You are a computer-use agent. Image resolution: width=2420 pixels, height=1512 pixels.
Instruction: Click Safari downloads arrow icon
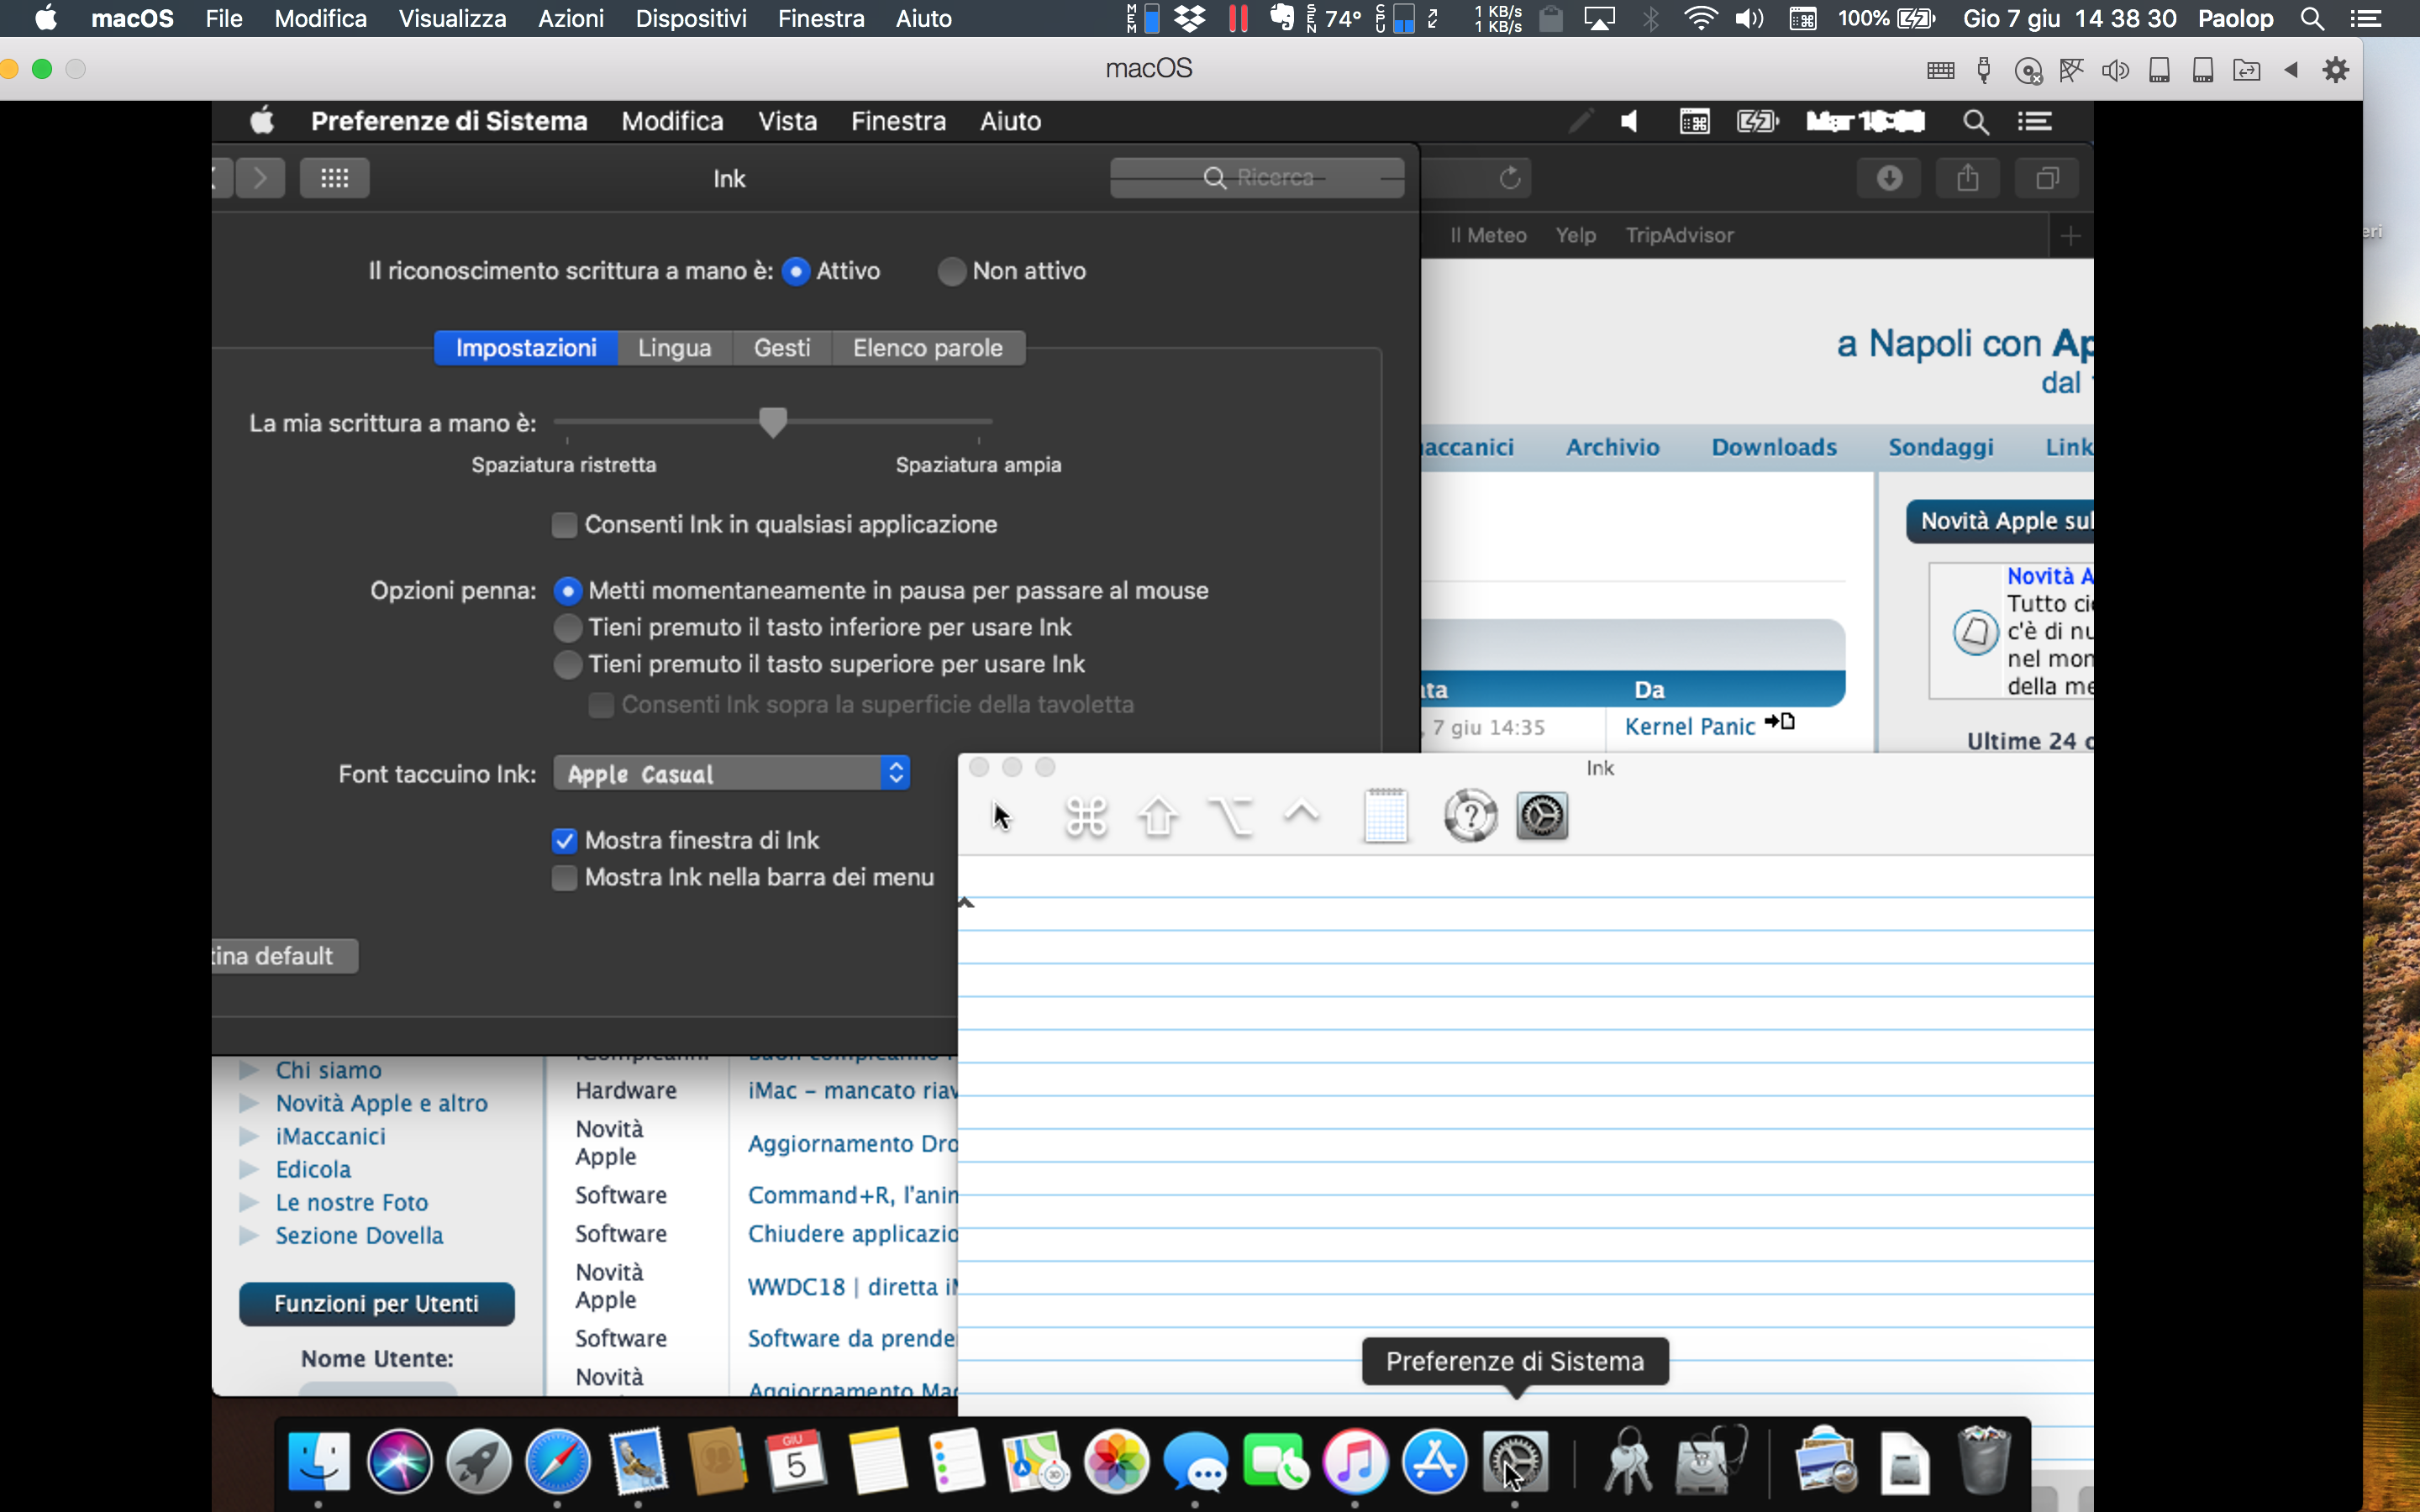1889,178
